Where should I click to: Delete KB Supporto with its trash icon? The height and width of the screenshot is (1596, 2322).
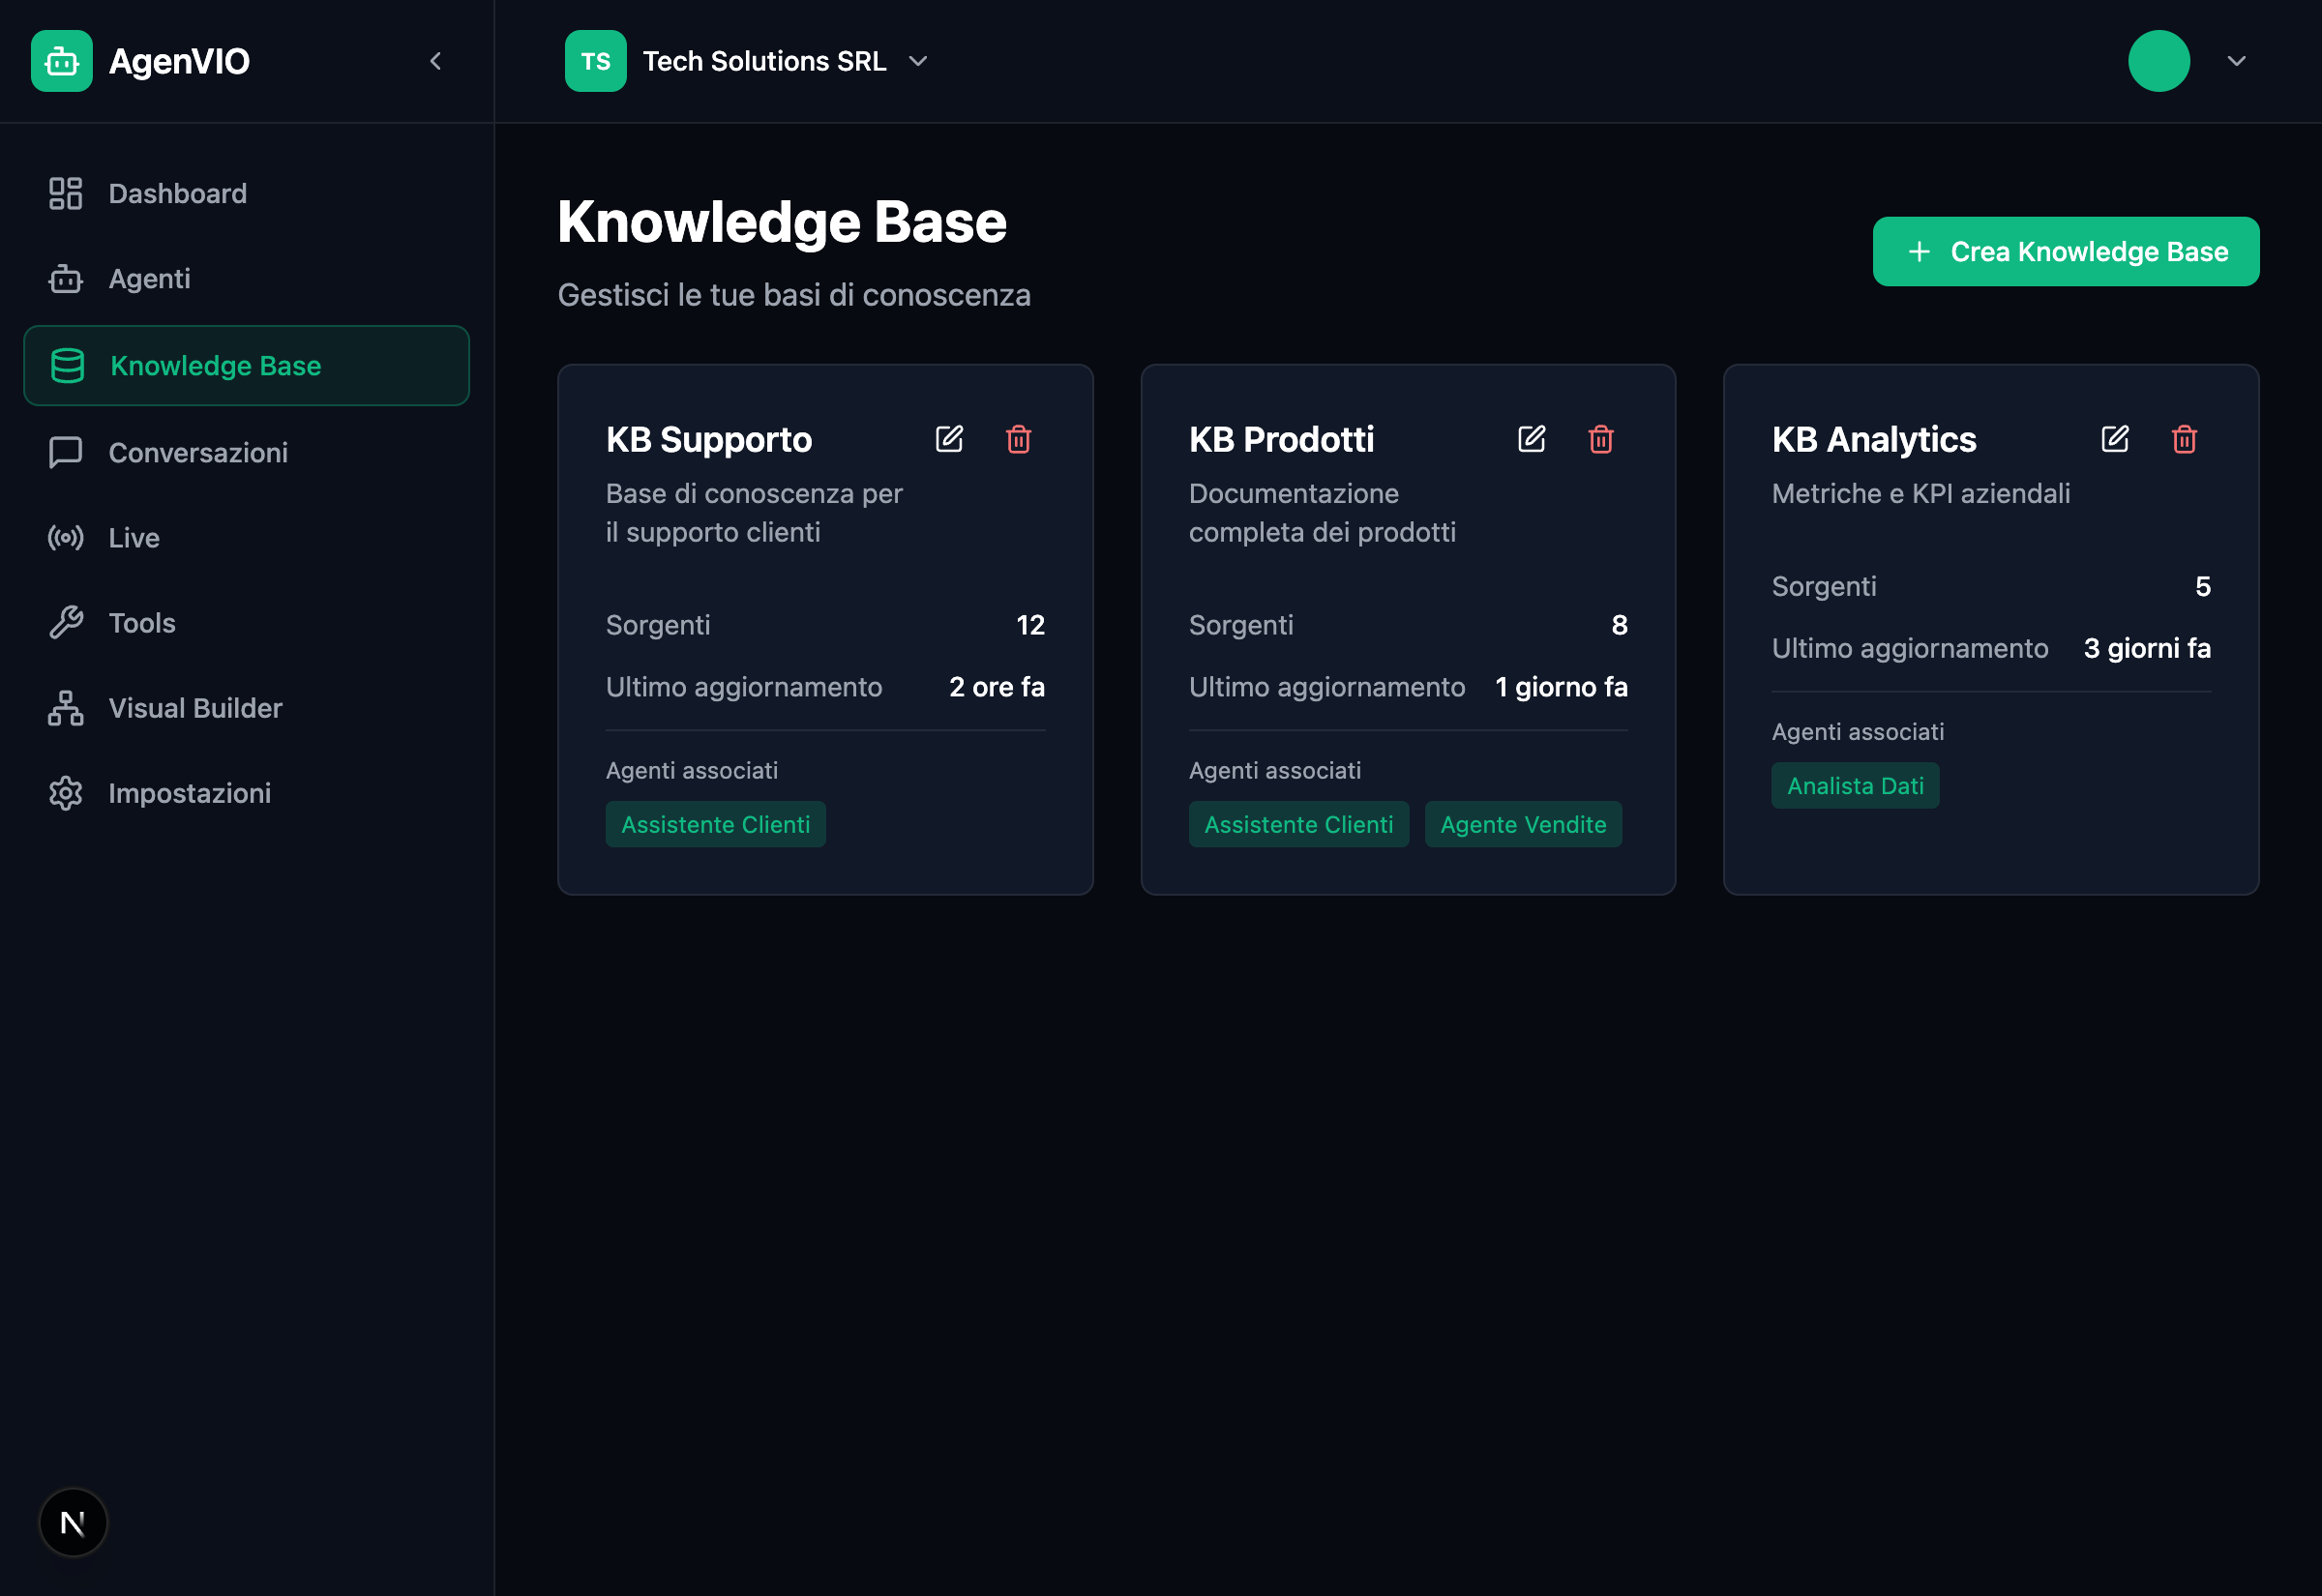click(x=1018, y=439)
